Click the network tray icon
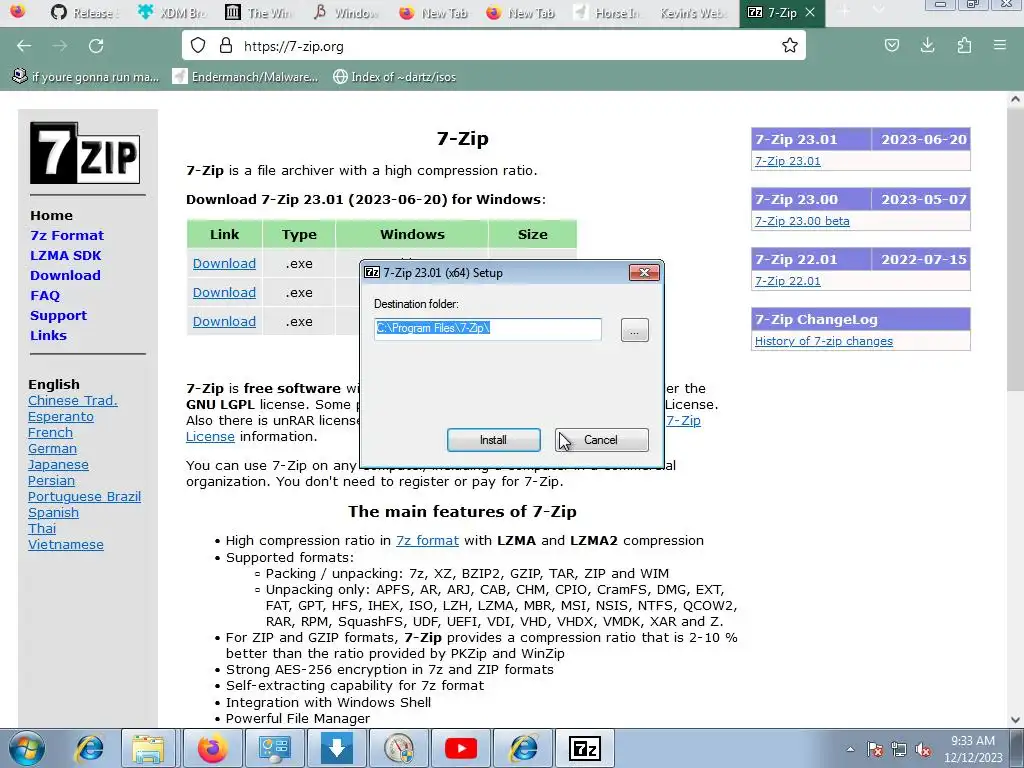This screenshot has height=768, width=1024. point(899,750)
